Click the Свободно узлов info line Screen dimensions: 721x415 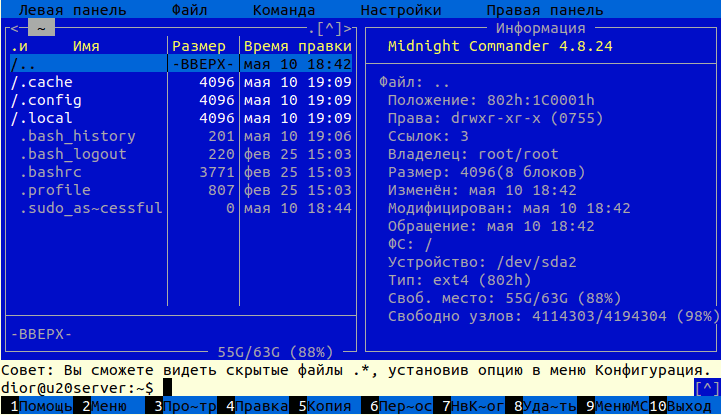554,316
